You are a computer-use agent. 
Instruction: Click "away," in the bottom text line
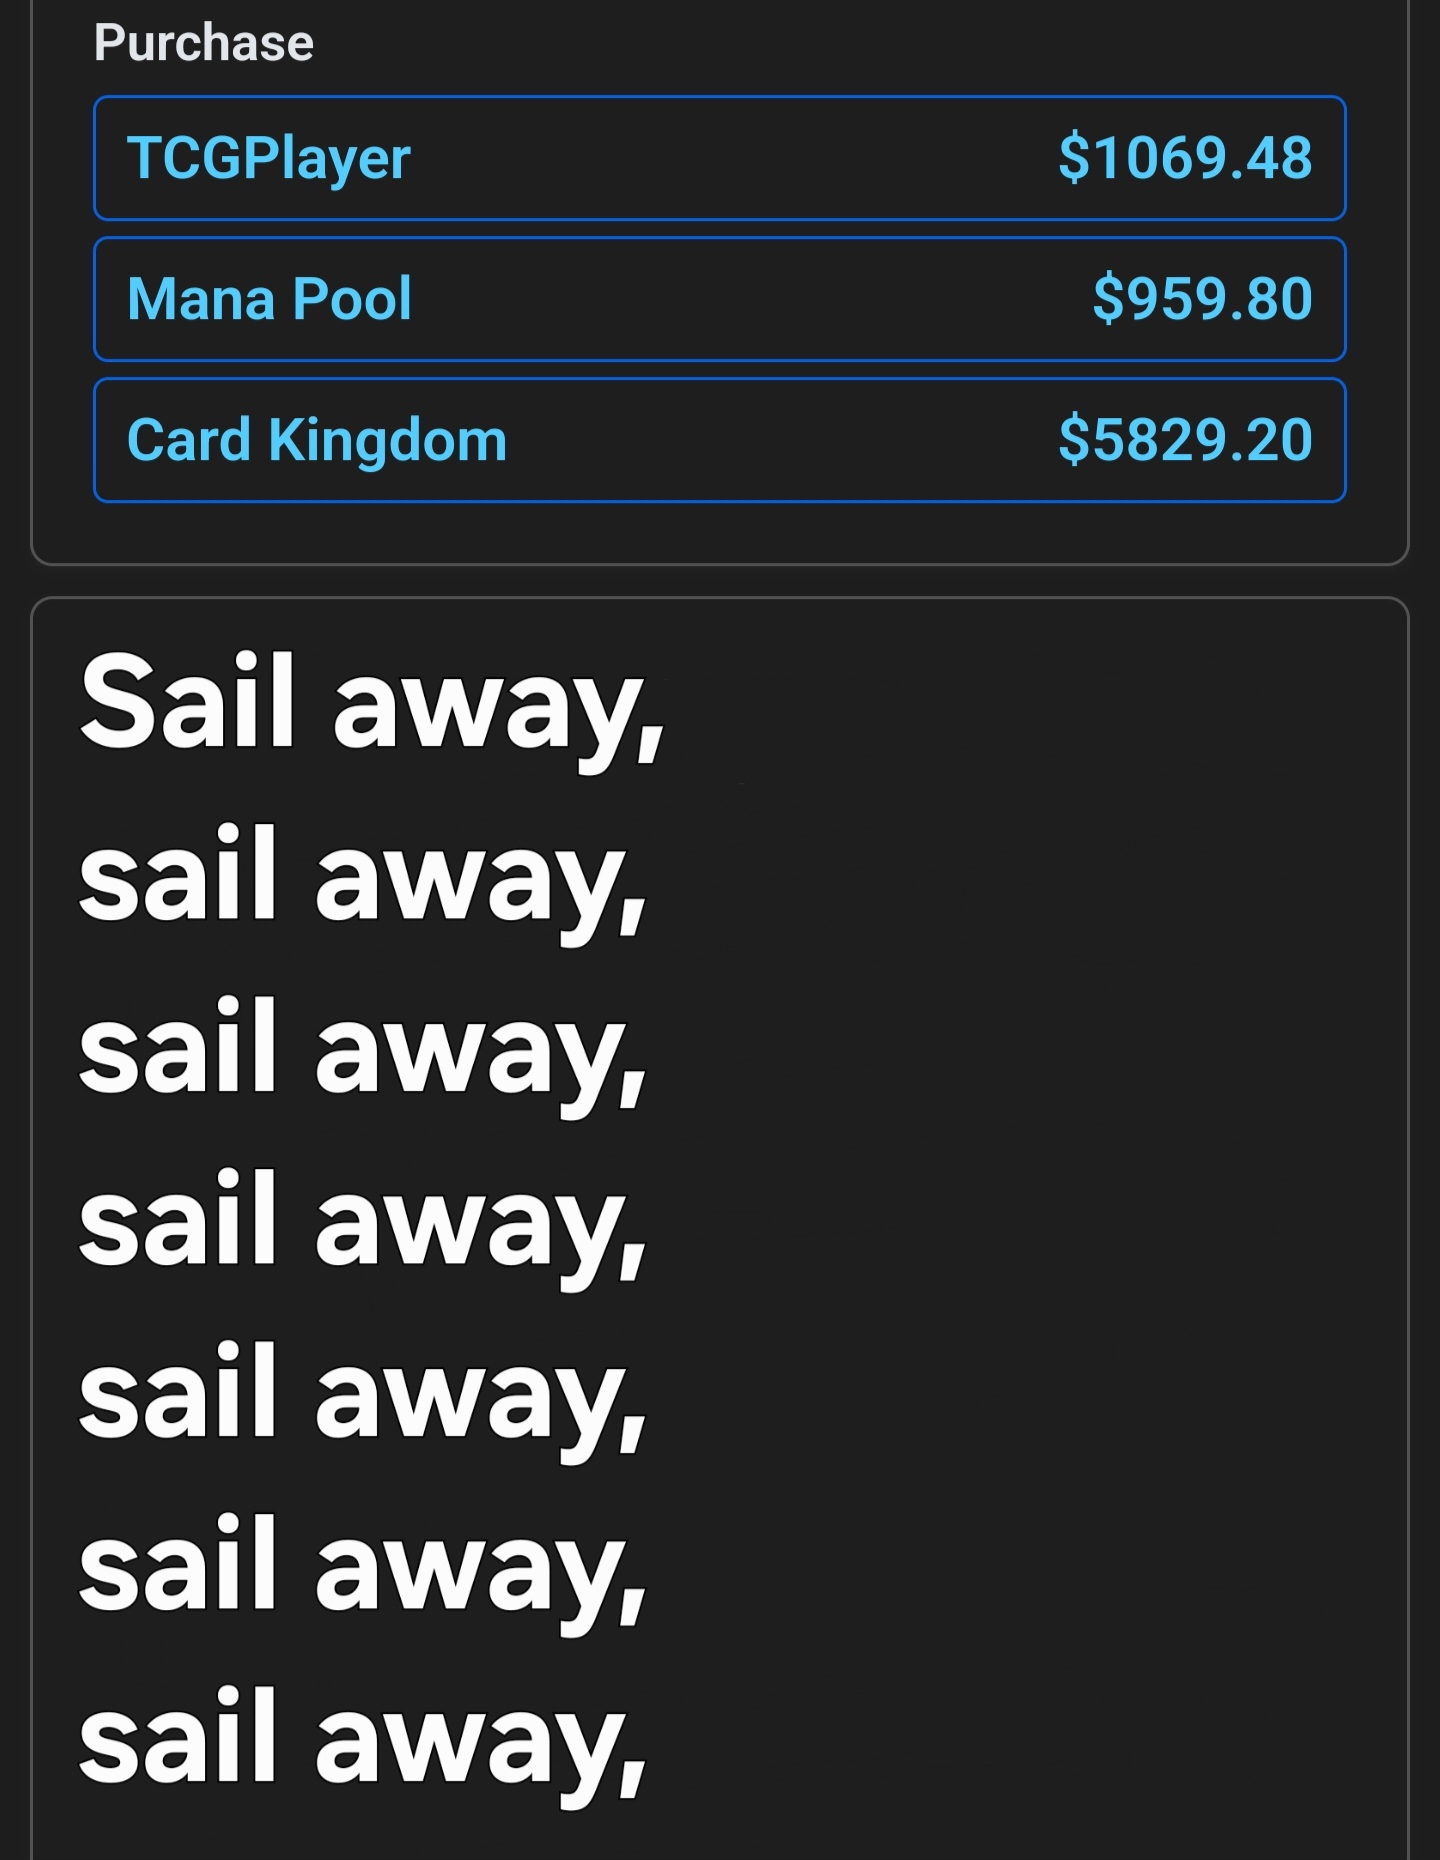(x=481, y=1745)
